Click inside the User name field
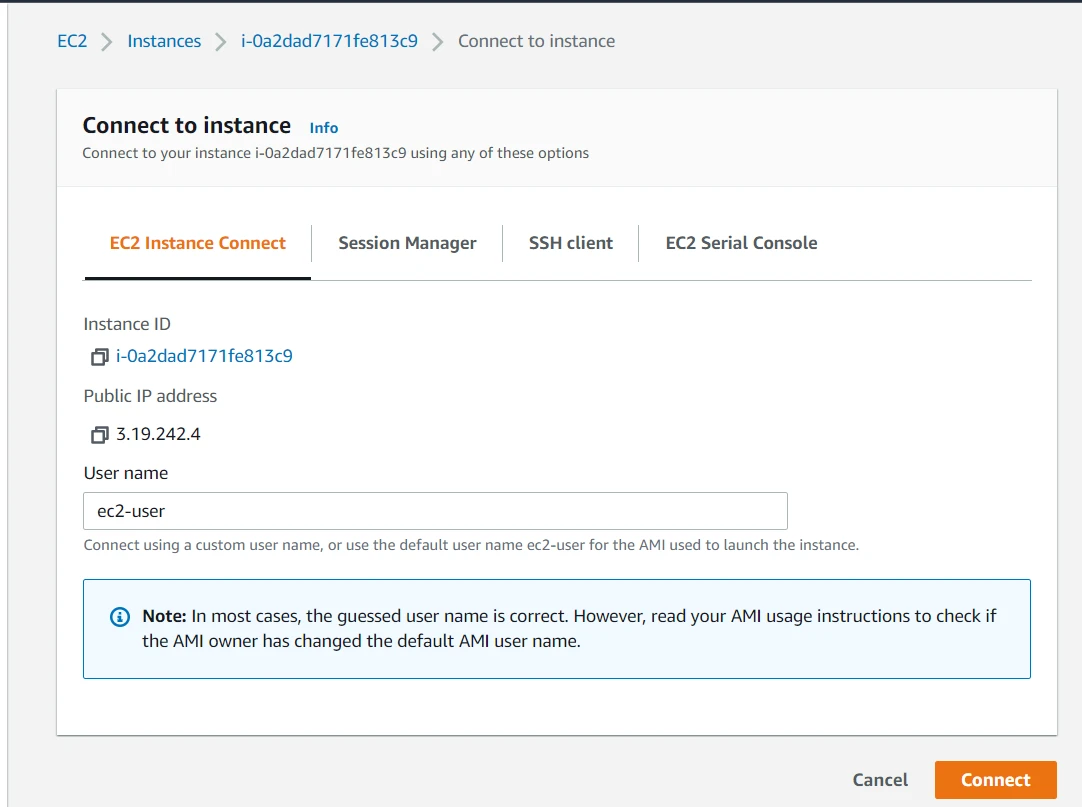The width and height of the screenshot is (1082, 807). pyautogui.click(x=435, y=510)
